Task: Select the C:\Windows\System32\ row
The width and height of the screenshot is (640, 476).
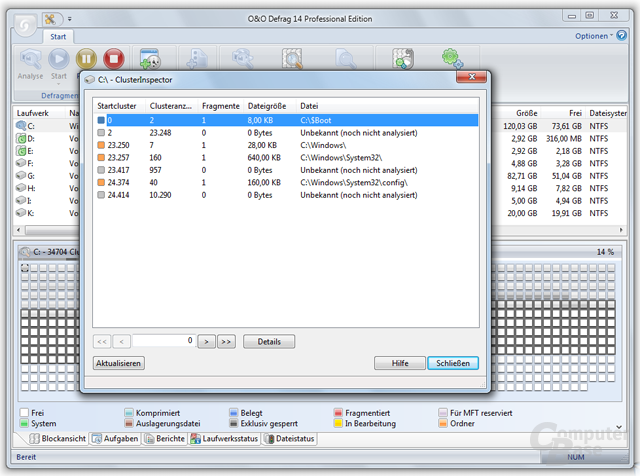Action: 286,158
